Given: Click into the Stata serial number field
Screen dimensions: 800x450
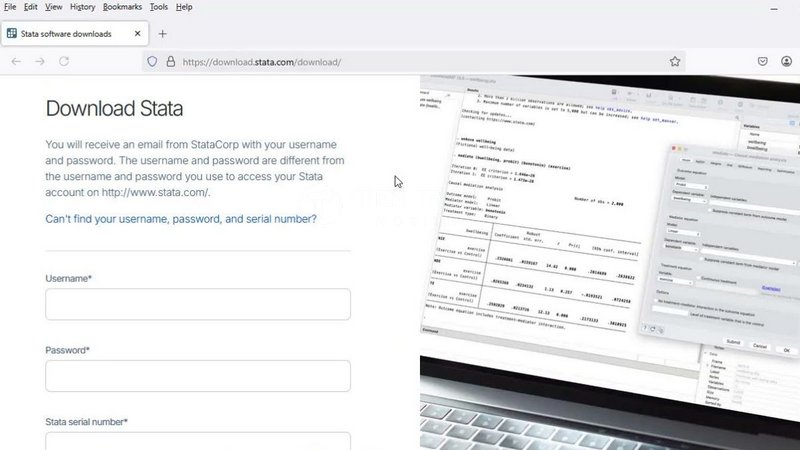Looking at the screenshot, I should click(198, 441).
